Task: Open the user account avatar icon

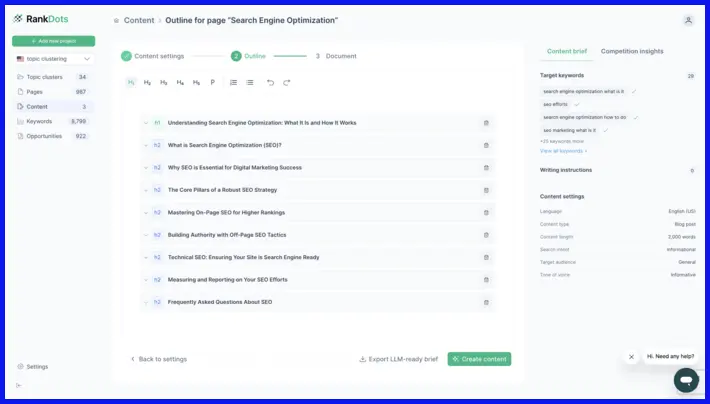Action: [x=688, y=20]
